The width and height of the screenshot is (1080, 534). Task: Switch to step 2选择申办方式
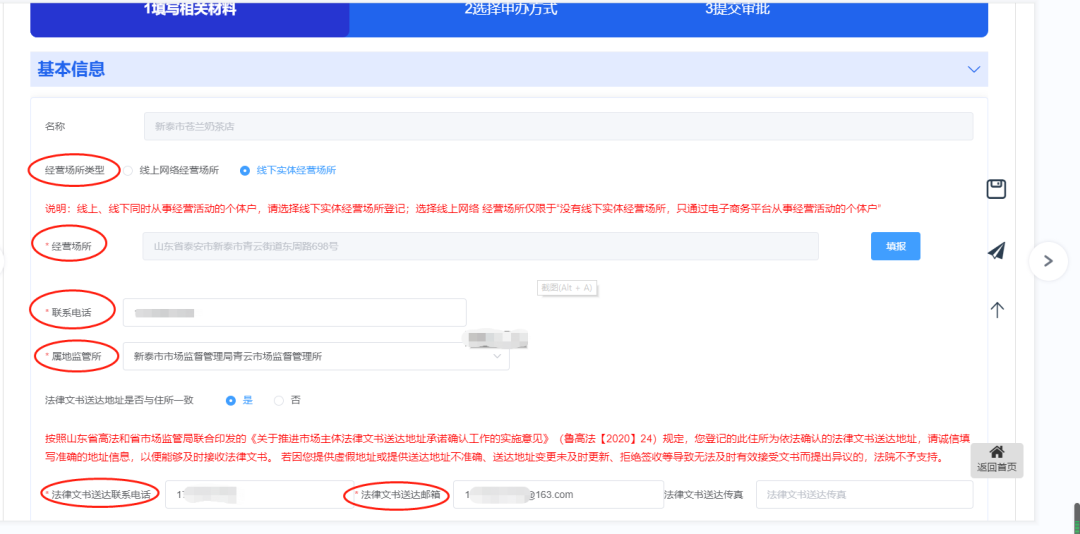pos(510,10)
